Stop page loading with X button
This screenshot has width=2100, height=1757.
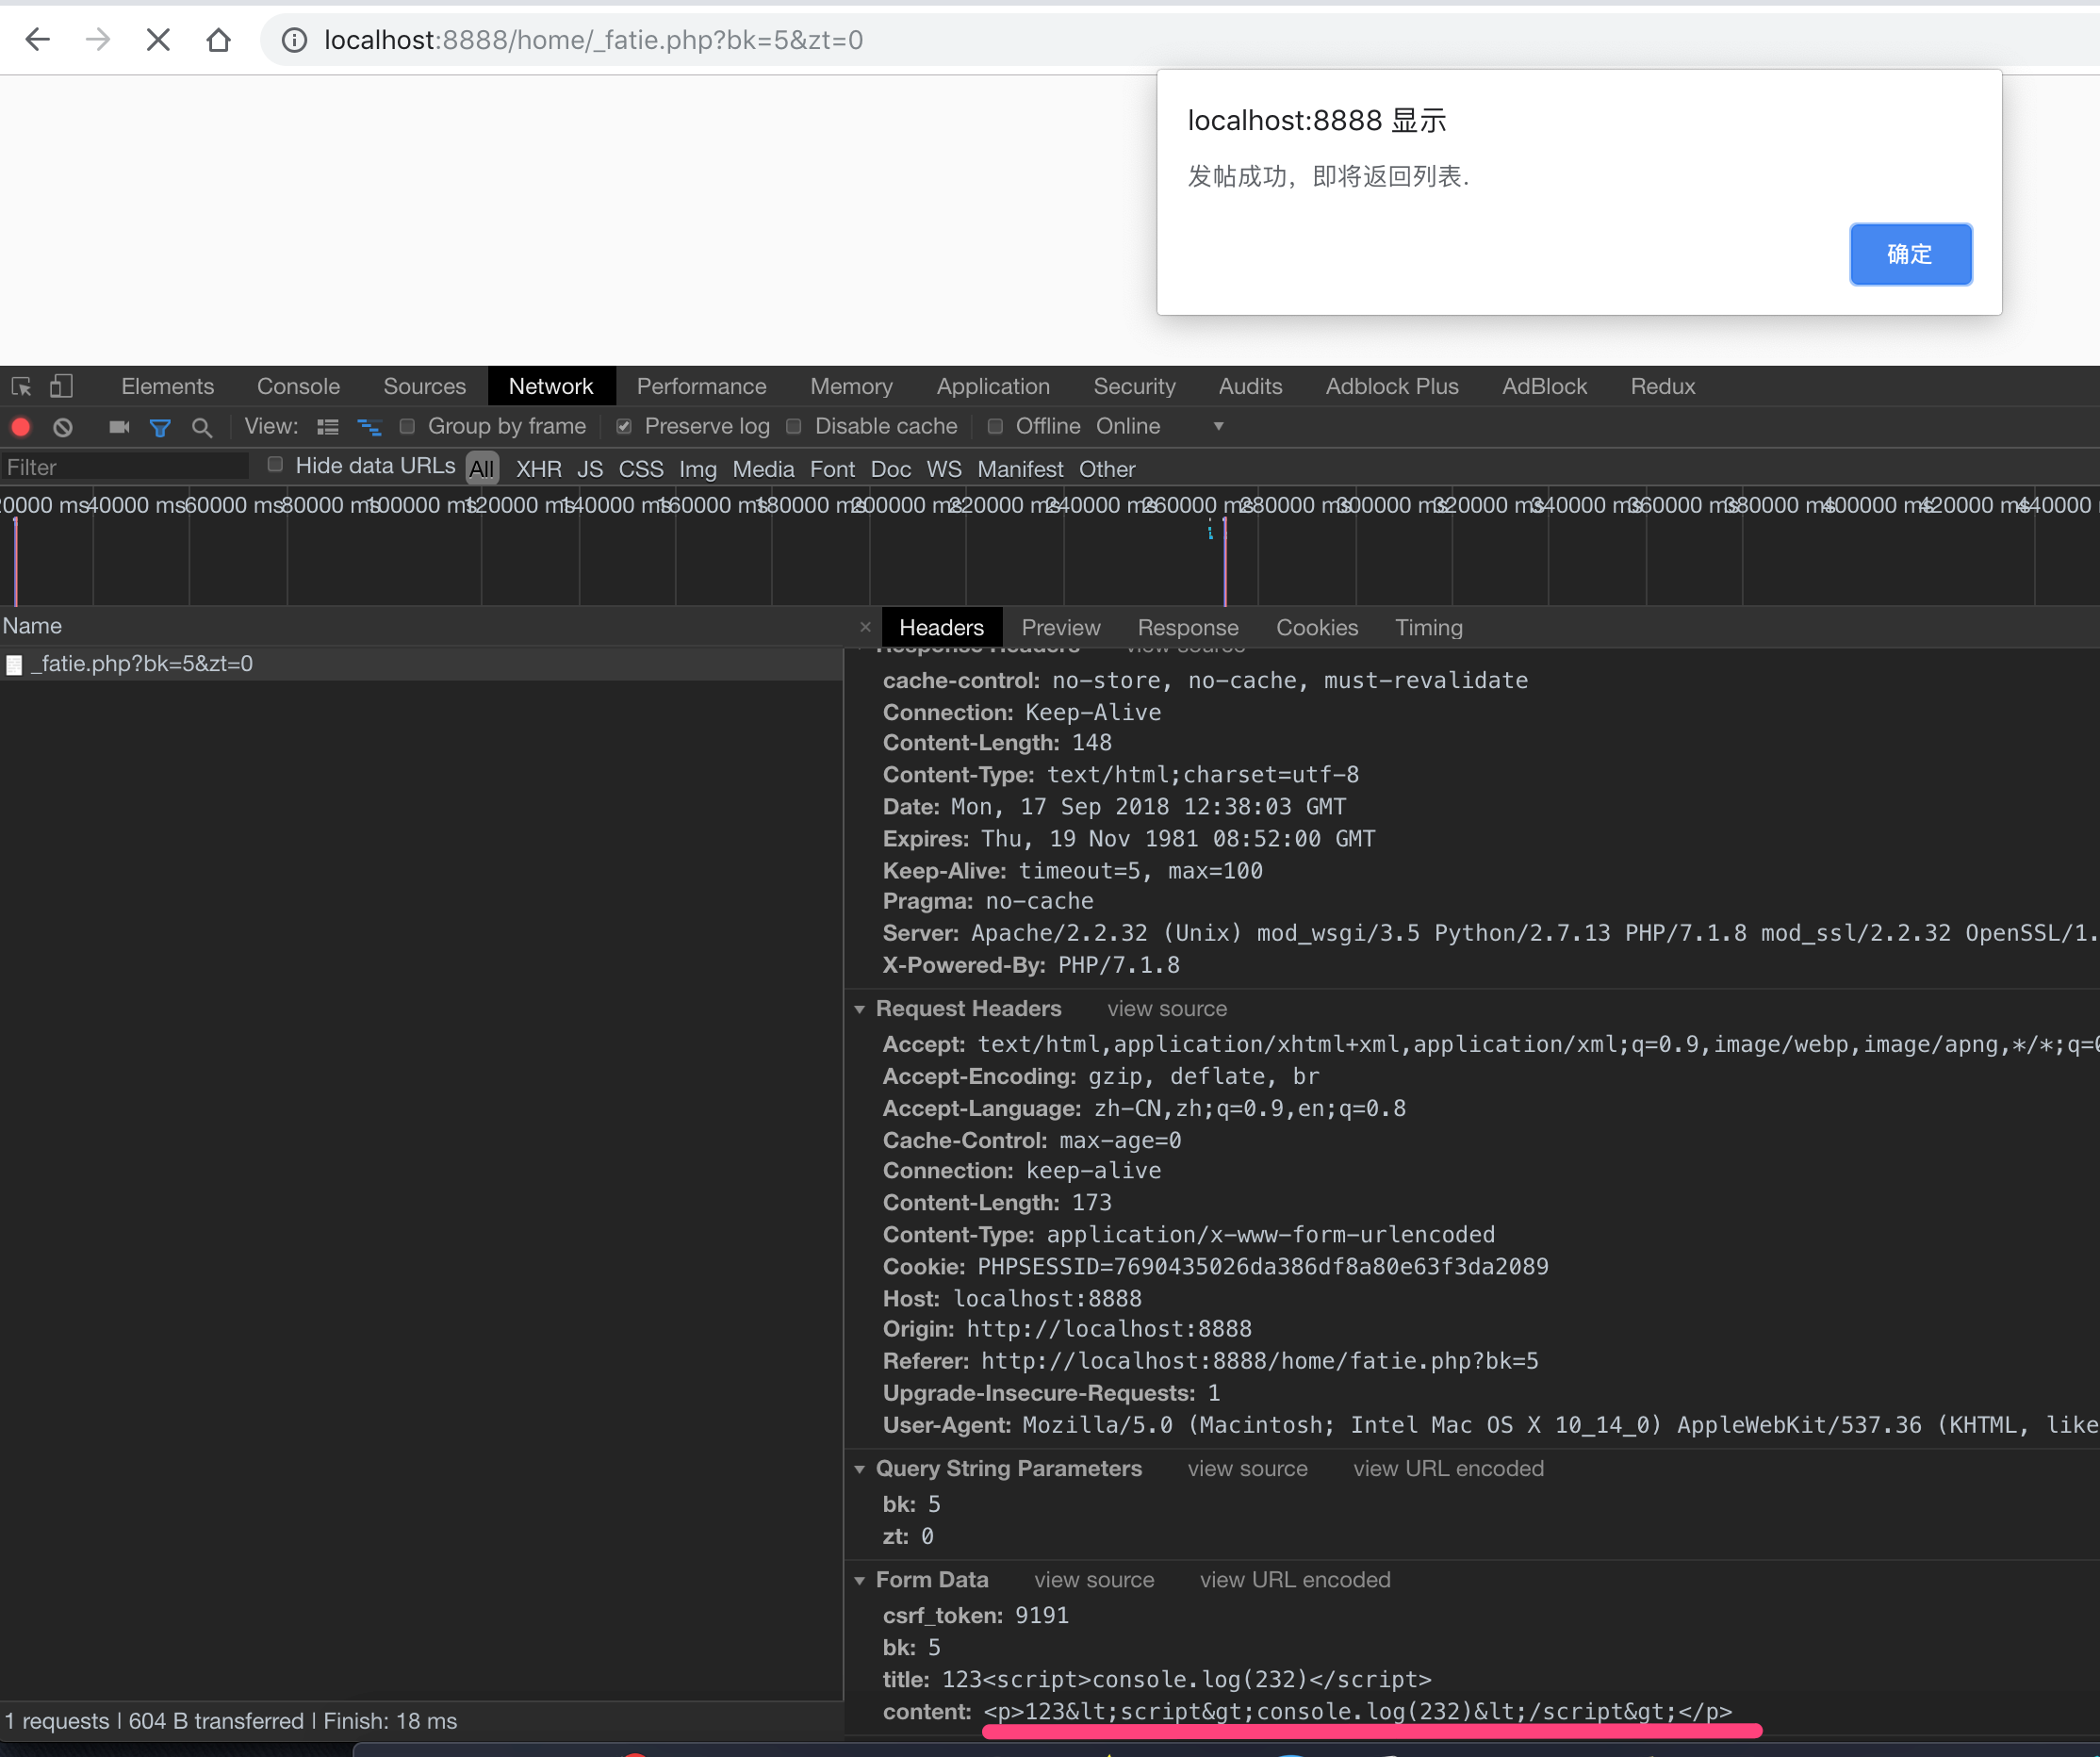coord(158,40)
